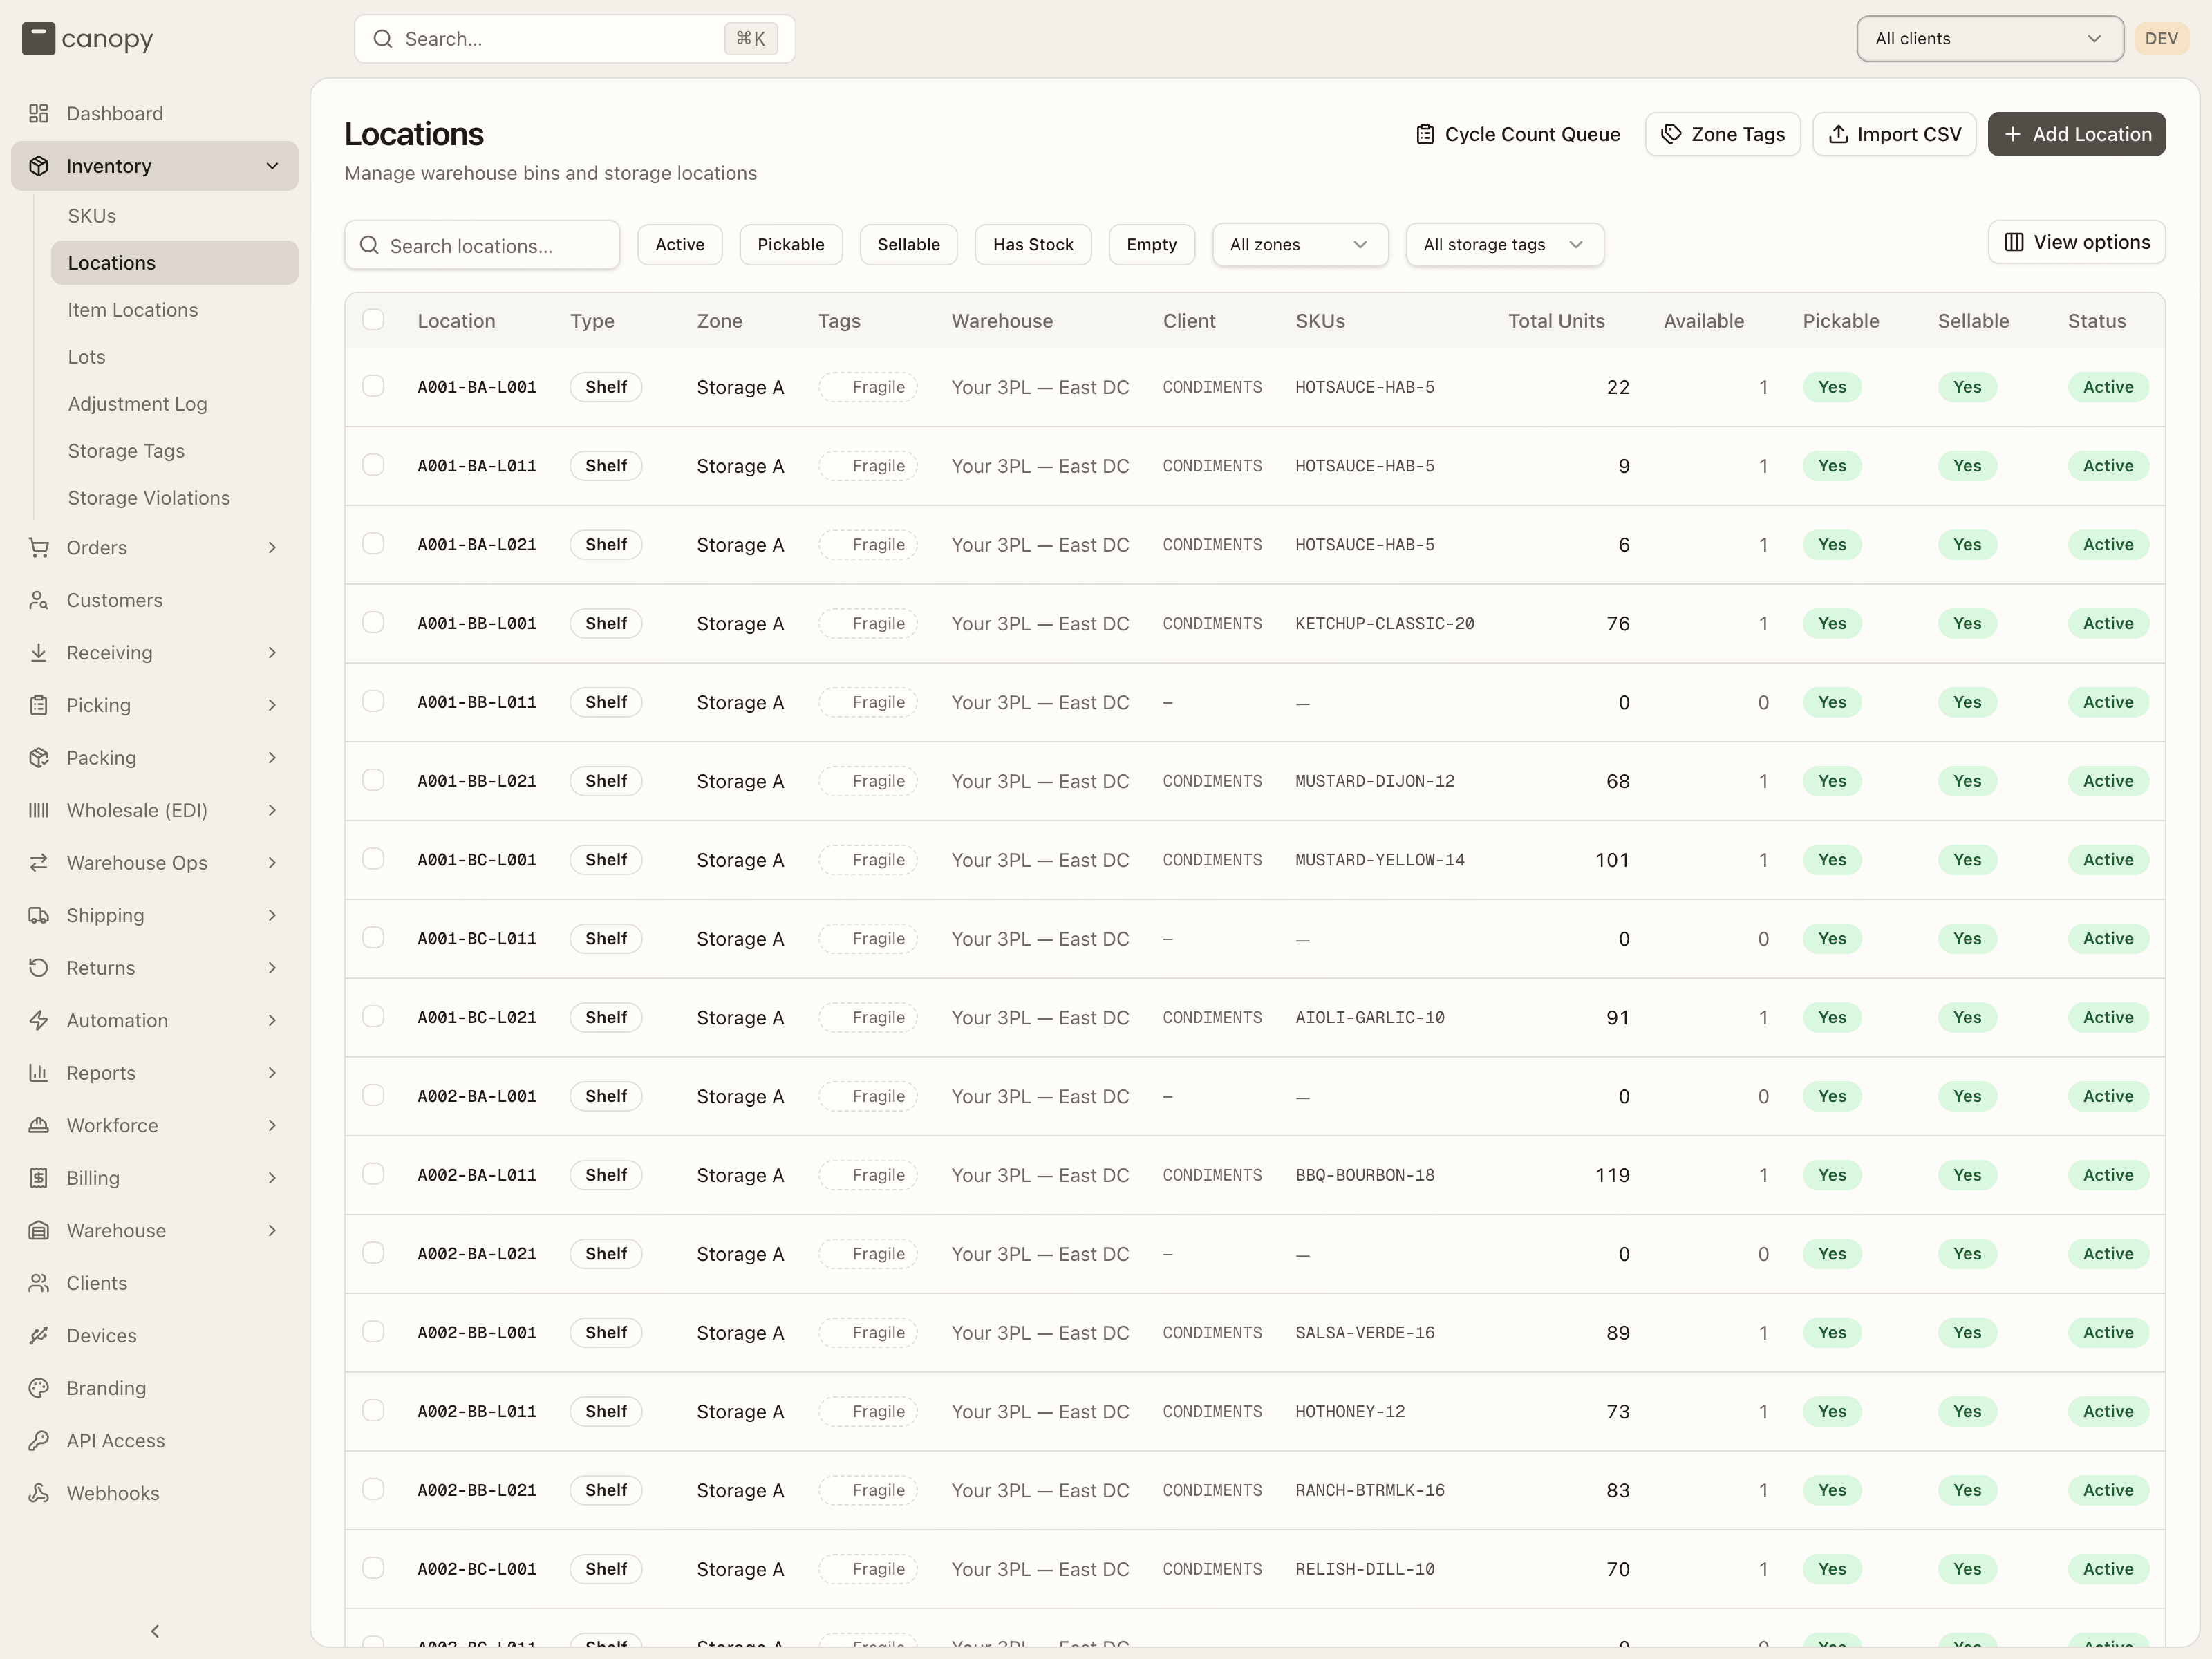The height and width of the screenshot is (1659, 2212).
Task: Tick the select-all checkbox in table header
Action: (373, 319)
